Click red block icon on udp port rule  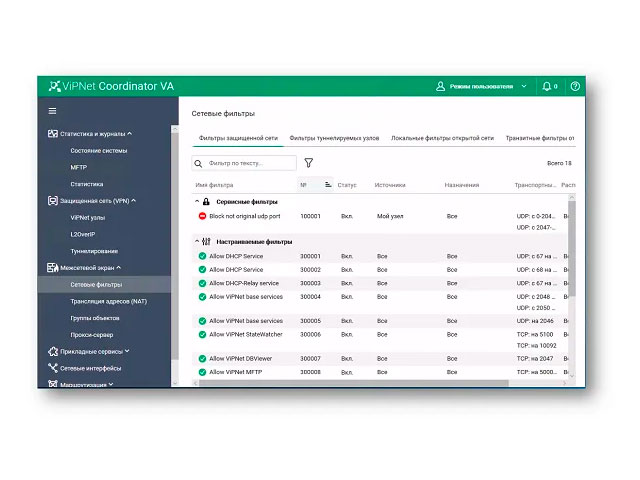[202, 216]
